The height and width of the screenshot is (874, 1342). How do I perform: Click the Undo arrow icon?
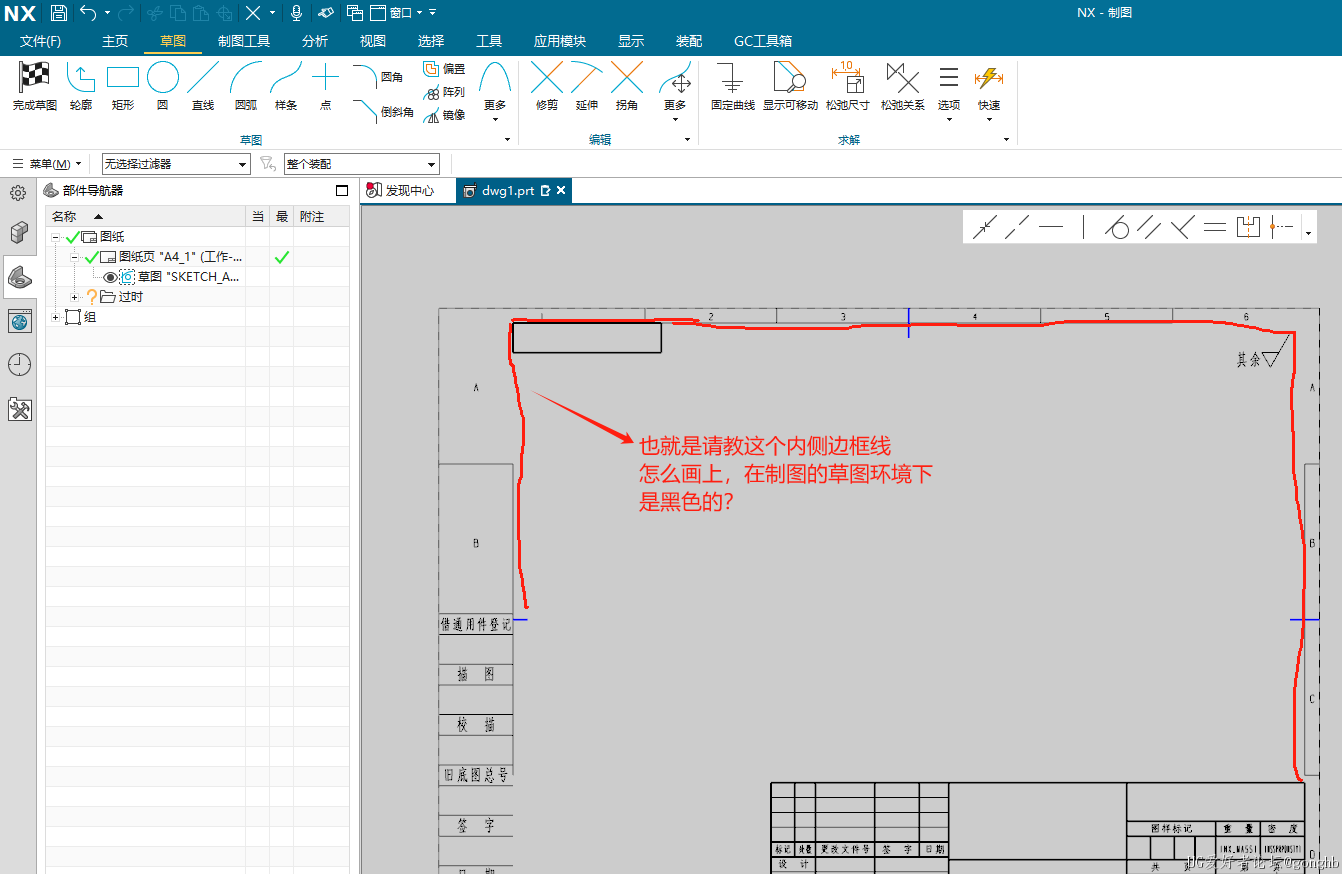tap(89, 13)
